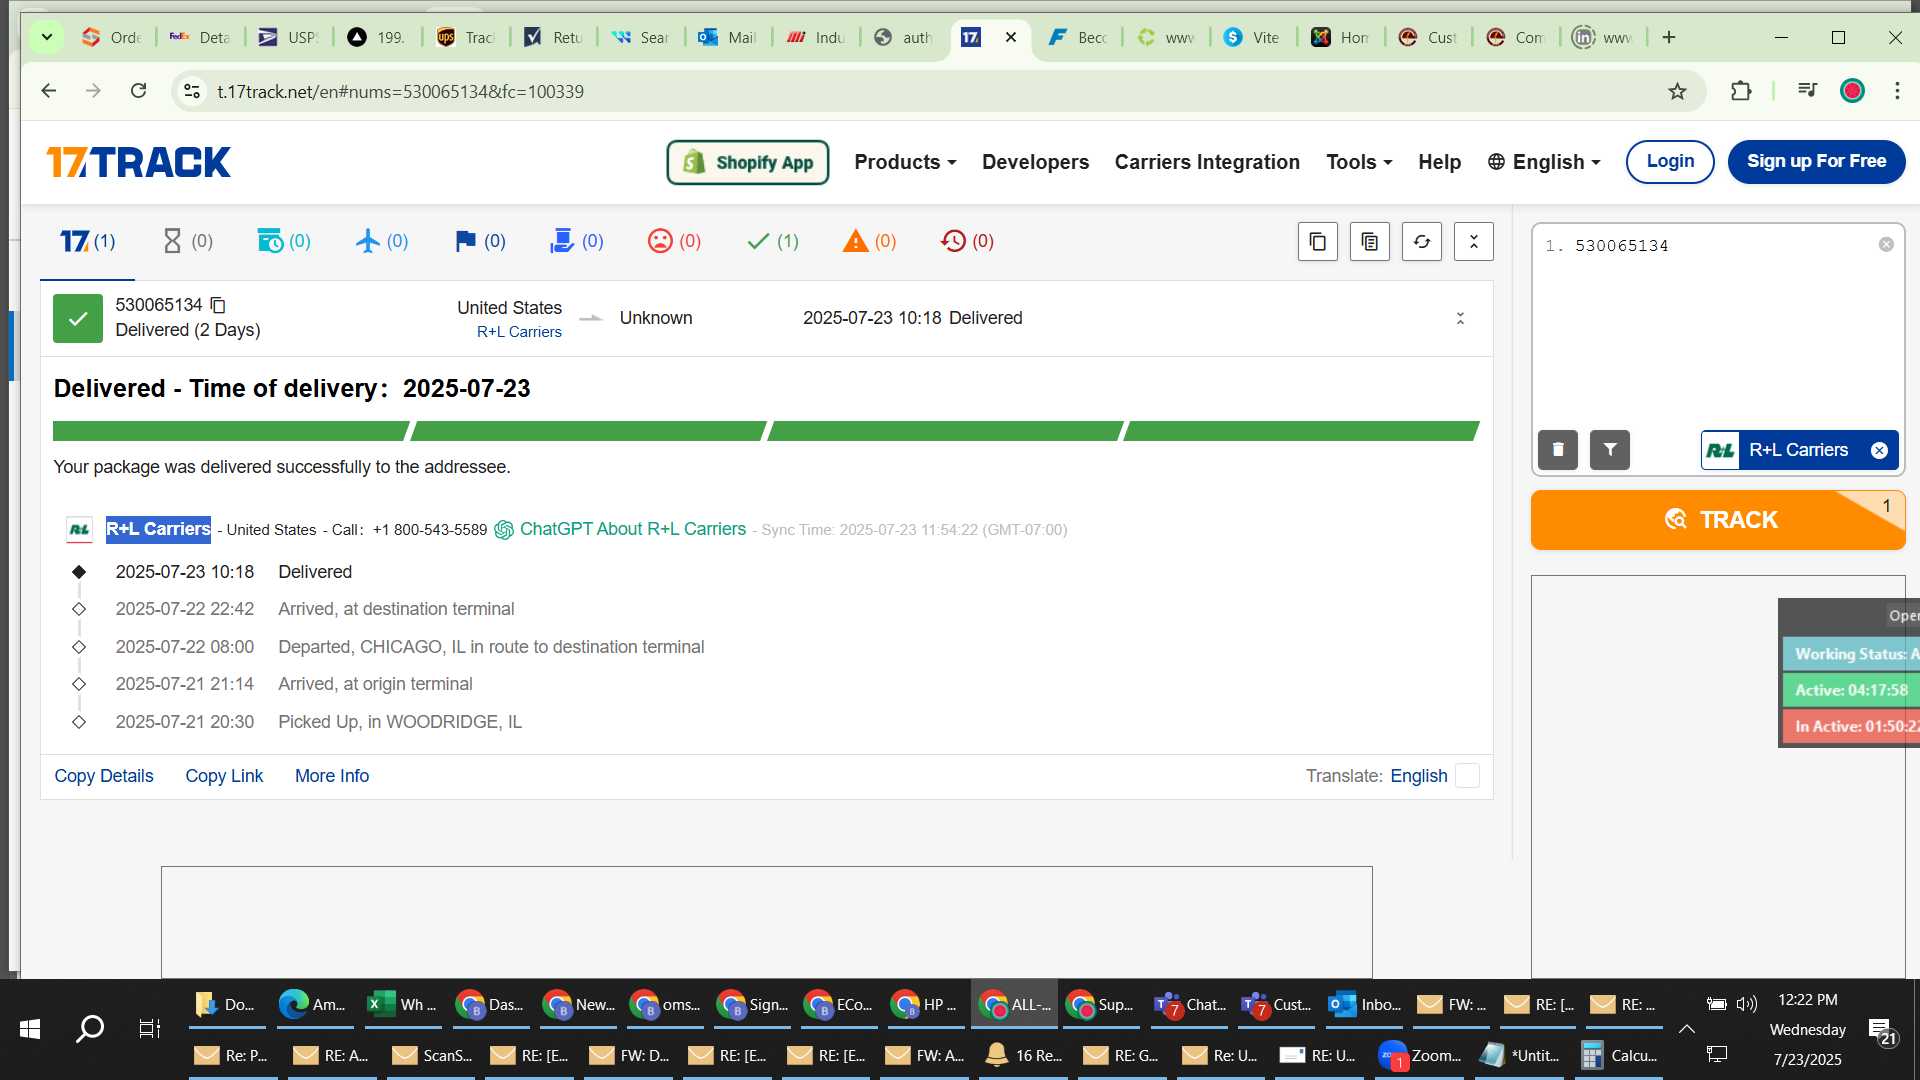This screenshot has height=1080, width=1920.
Task: Refresh tracking results icon
Action: [x=1422, y=242]
